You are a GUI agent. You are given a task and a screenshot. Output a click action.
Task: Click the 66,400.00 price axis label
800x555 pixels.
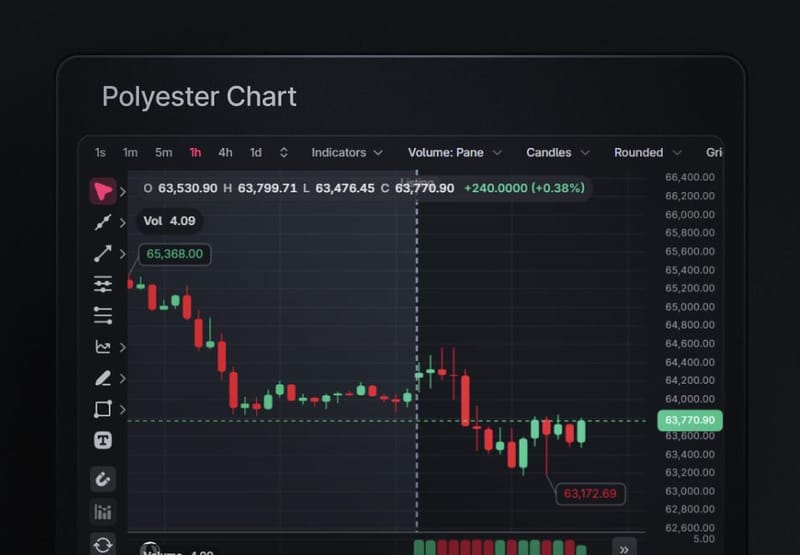(x=690, y=177)
